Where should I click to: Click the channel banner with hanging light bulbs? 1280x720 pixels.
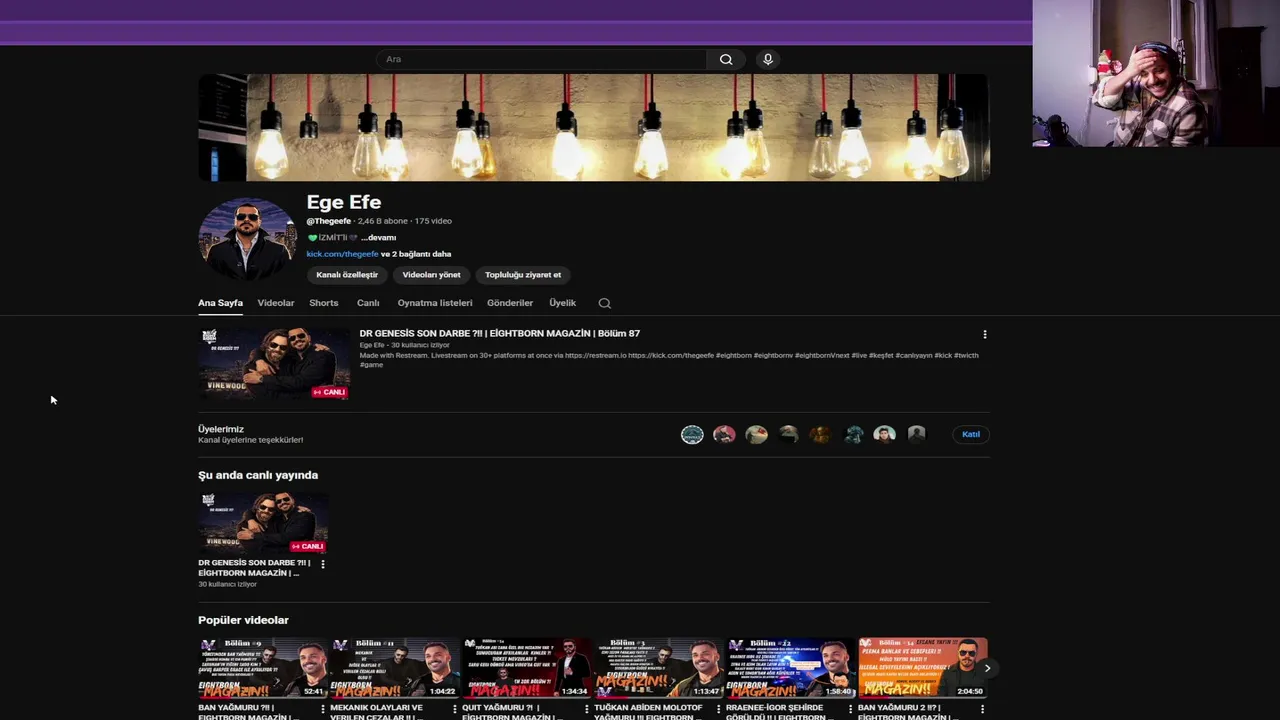[x=594, y=127]
